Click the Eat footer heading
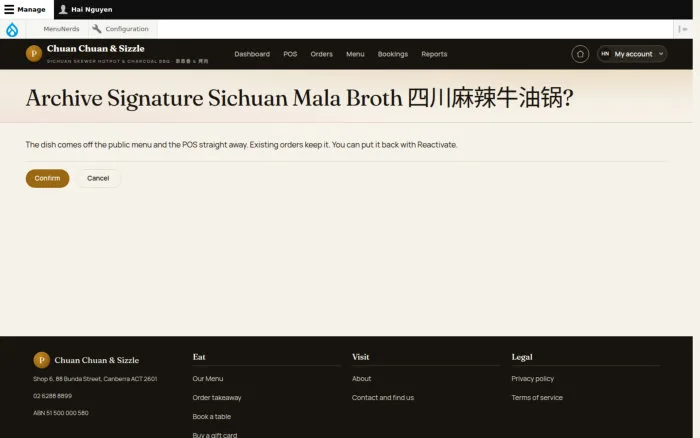This screenshot has height=438, width=700. (x=199, y=357)
